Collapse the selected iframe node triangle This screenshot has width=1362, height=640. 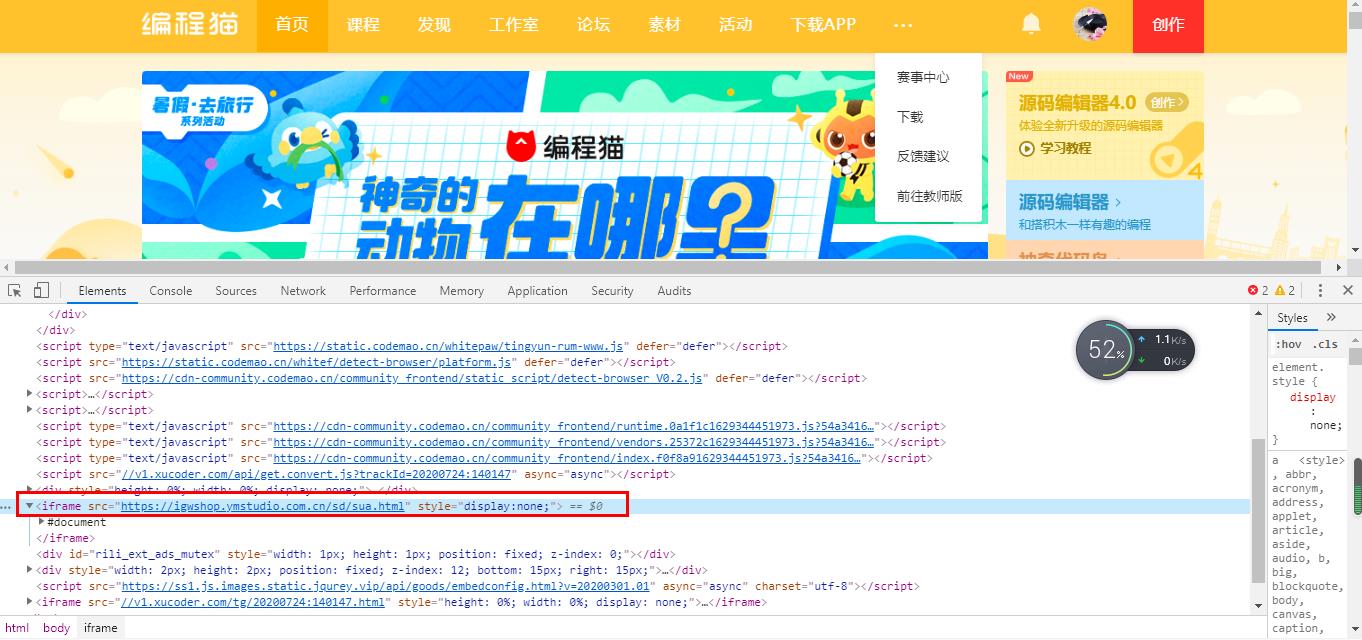[30, 506]
